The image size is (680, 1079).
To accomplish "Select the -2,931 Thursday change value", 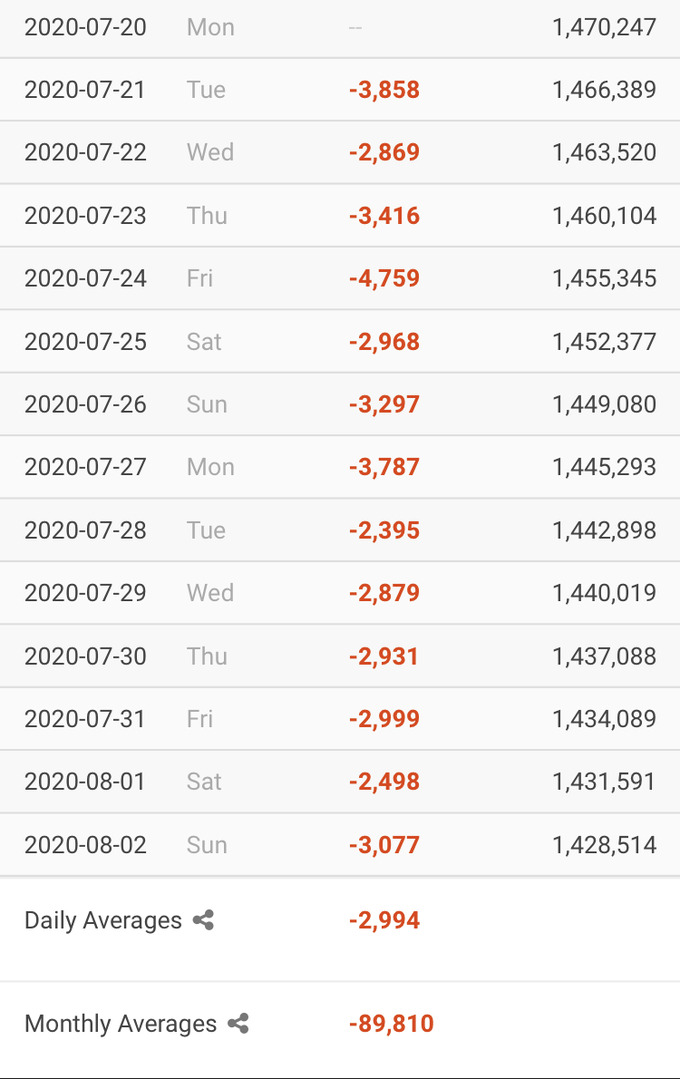I will 384,656.
